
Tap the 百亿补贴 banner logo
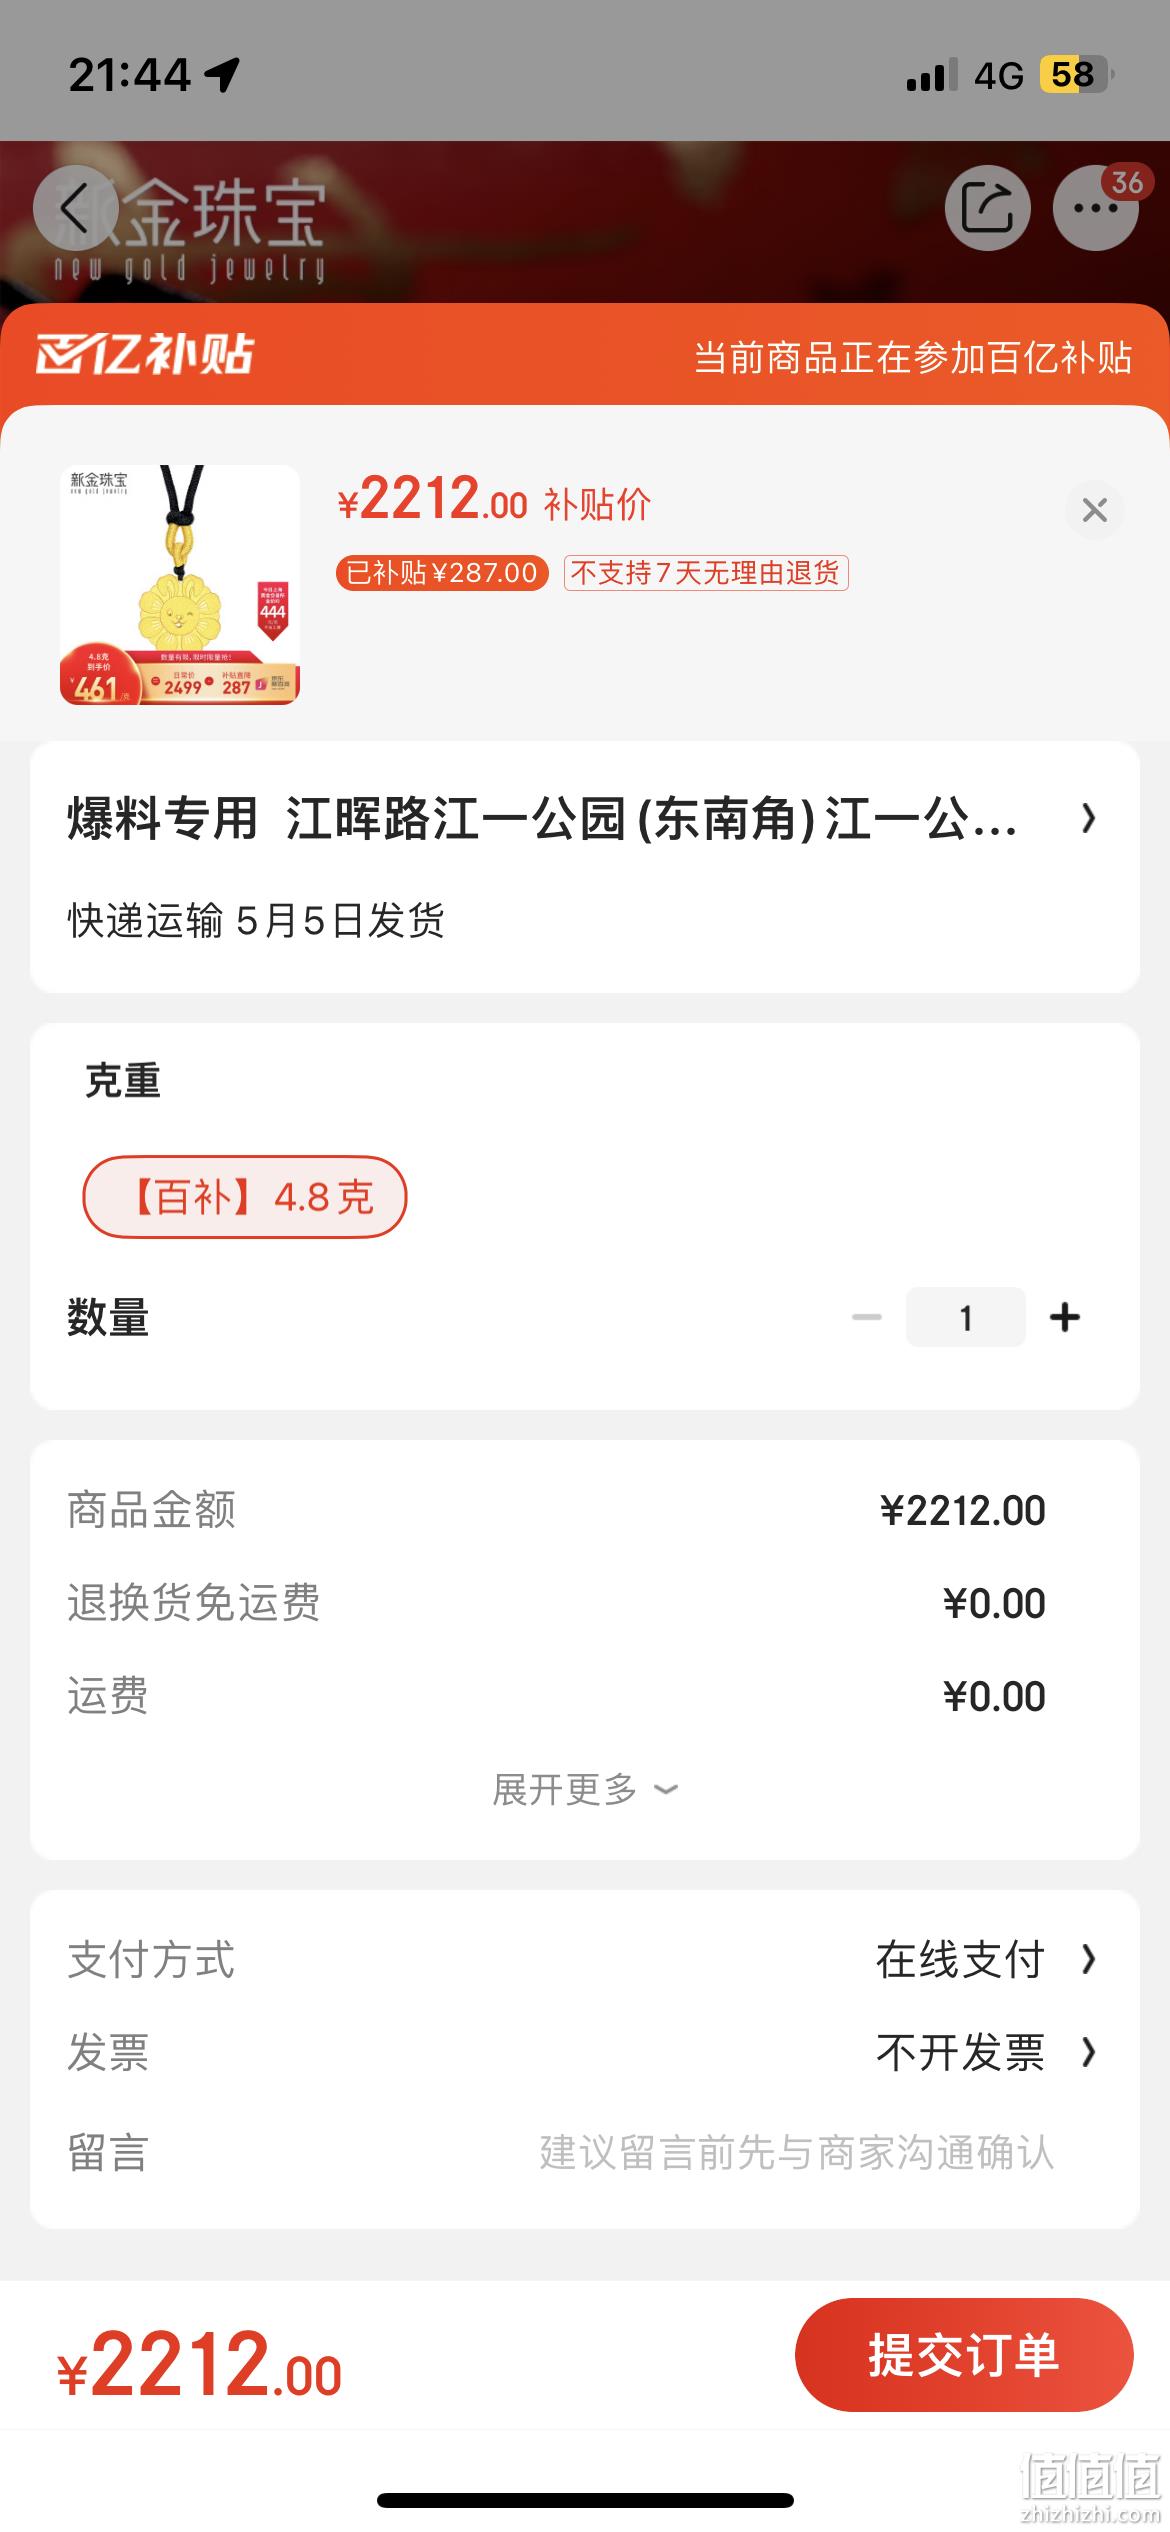[x=145, y=354]
